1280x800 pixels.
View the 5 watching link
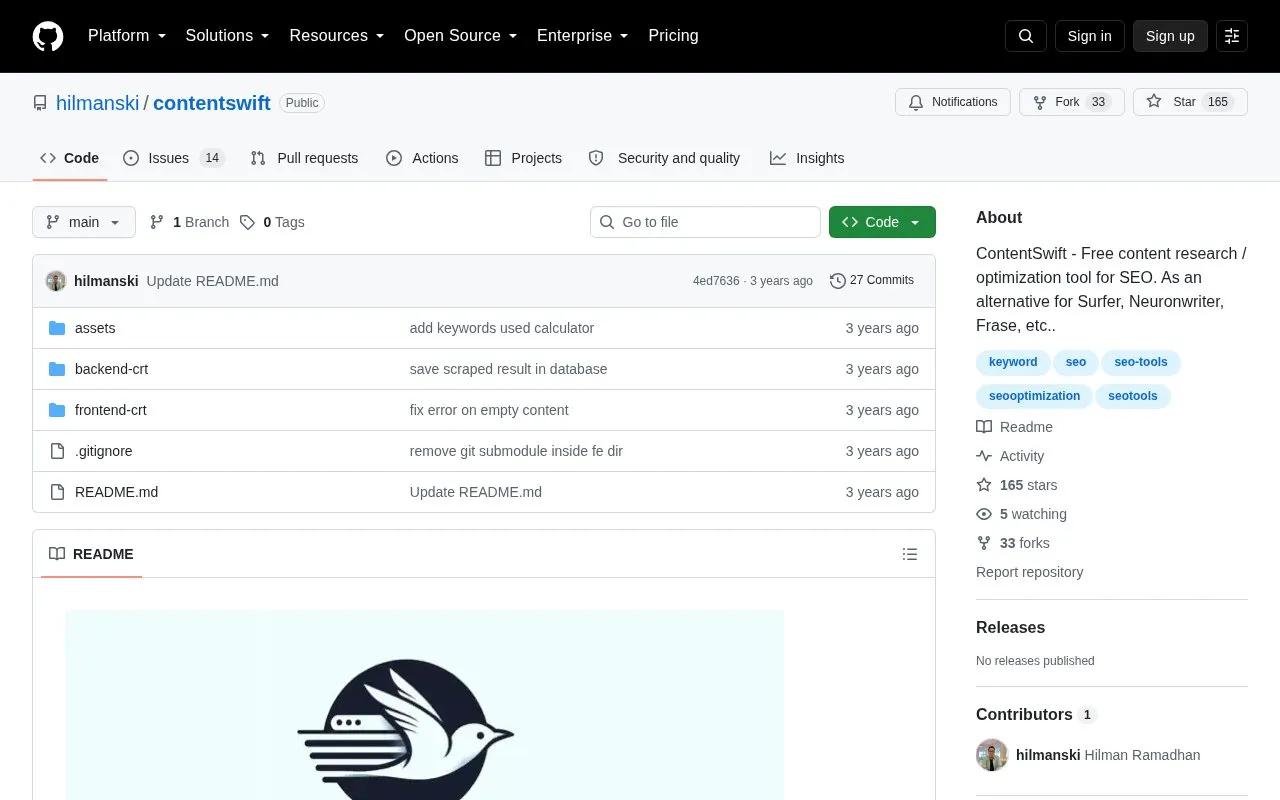[1021, 514]
